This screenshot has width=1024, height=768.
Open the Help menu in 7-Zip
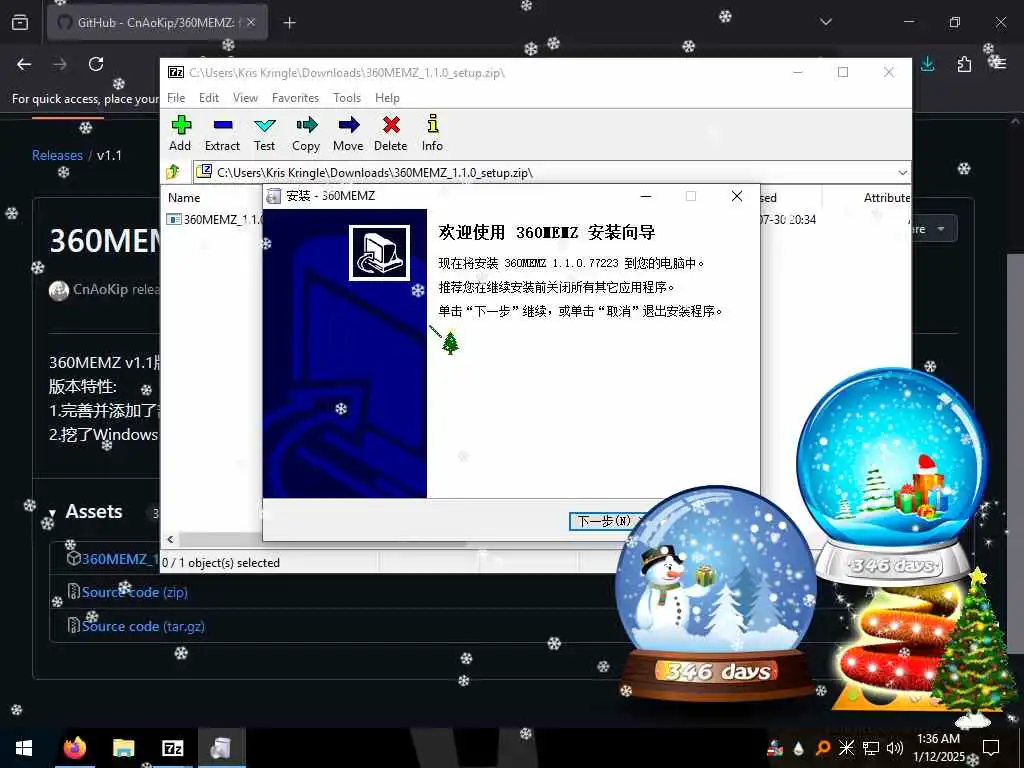click(x=387, y=98)
